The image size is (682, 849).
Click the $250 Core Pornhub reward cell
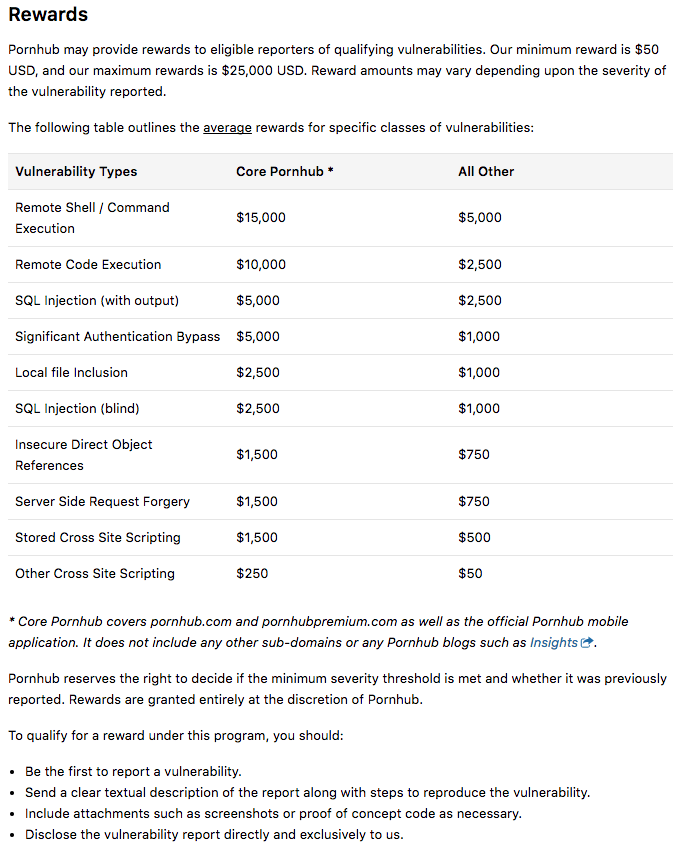(252, 573)
